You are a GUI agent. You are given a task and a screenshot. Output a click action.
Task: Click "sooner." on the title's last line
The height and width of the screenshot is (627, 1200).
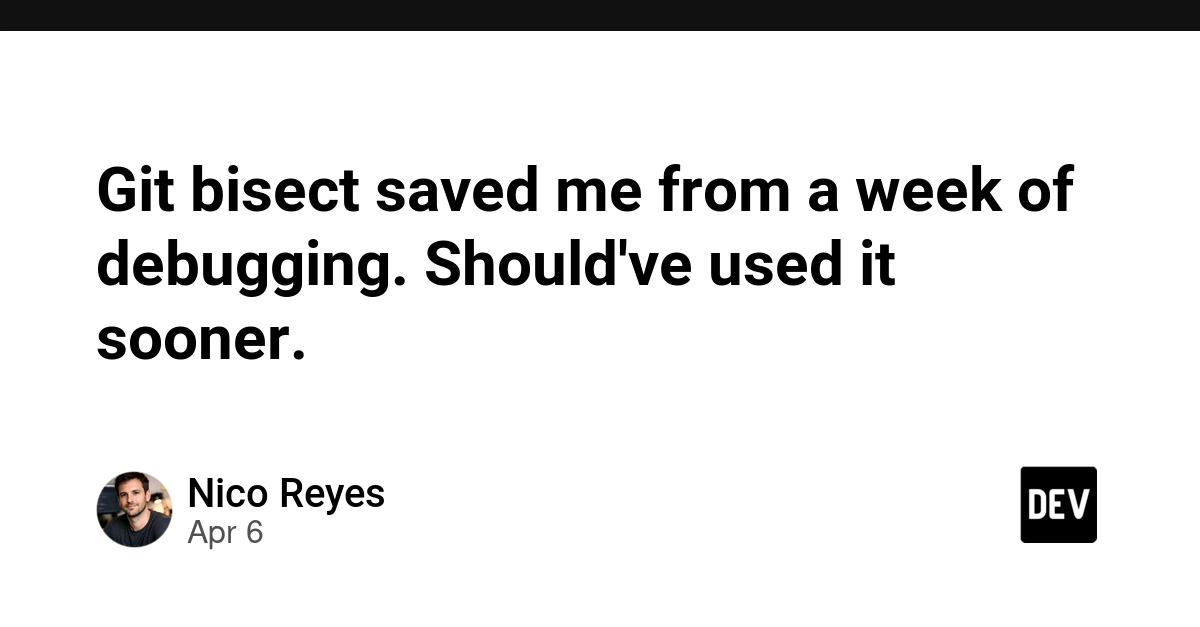coord(200,342)
